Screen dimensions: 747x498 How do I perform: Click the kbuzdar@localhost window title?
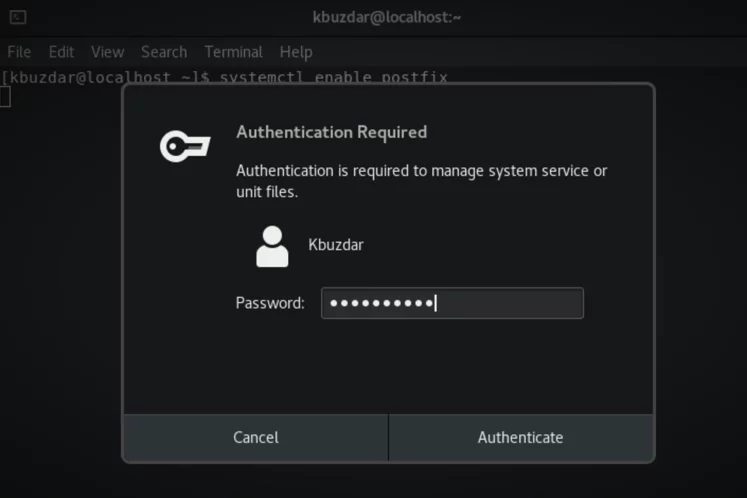click(x=386, y=17)
